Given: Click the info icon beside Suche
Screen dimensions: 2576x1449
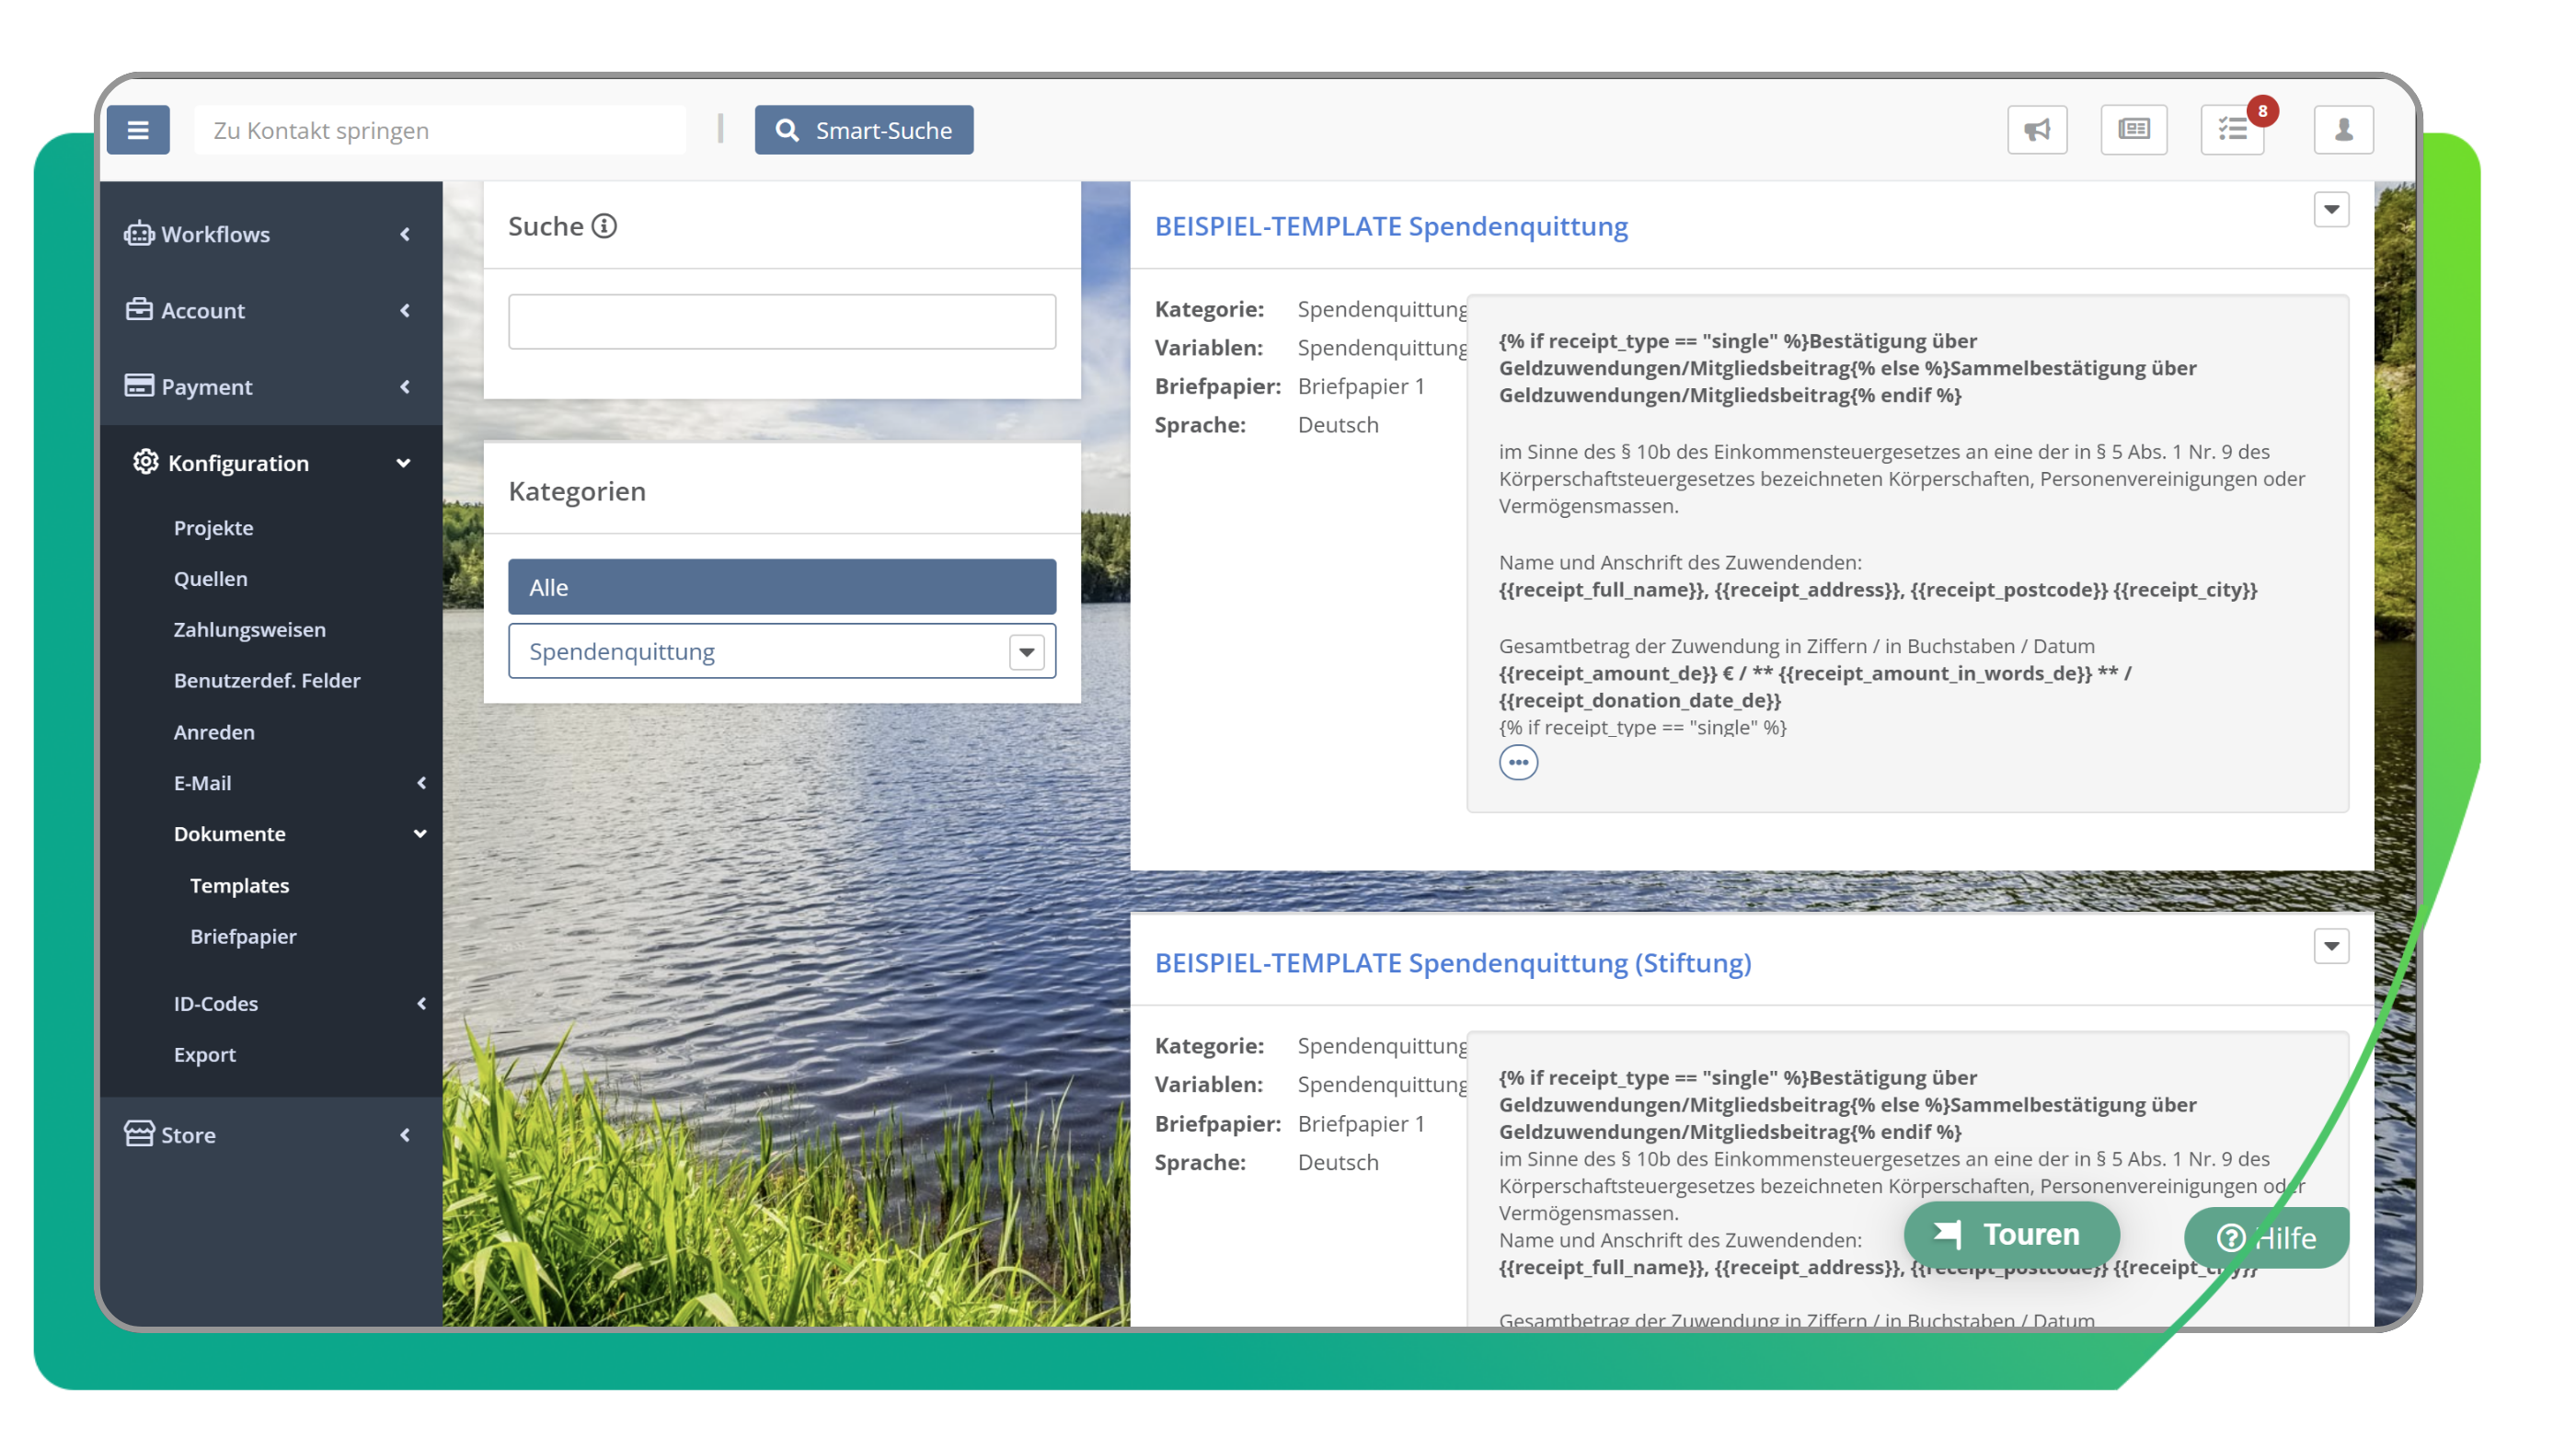Looking at the screenshot, I should (604, 226).
